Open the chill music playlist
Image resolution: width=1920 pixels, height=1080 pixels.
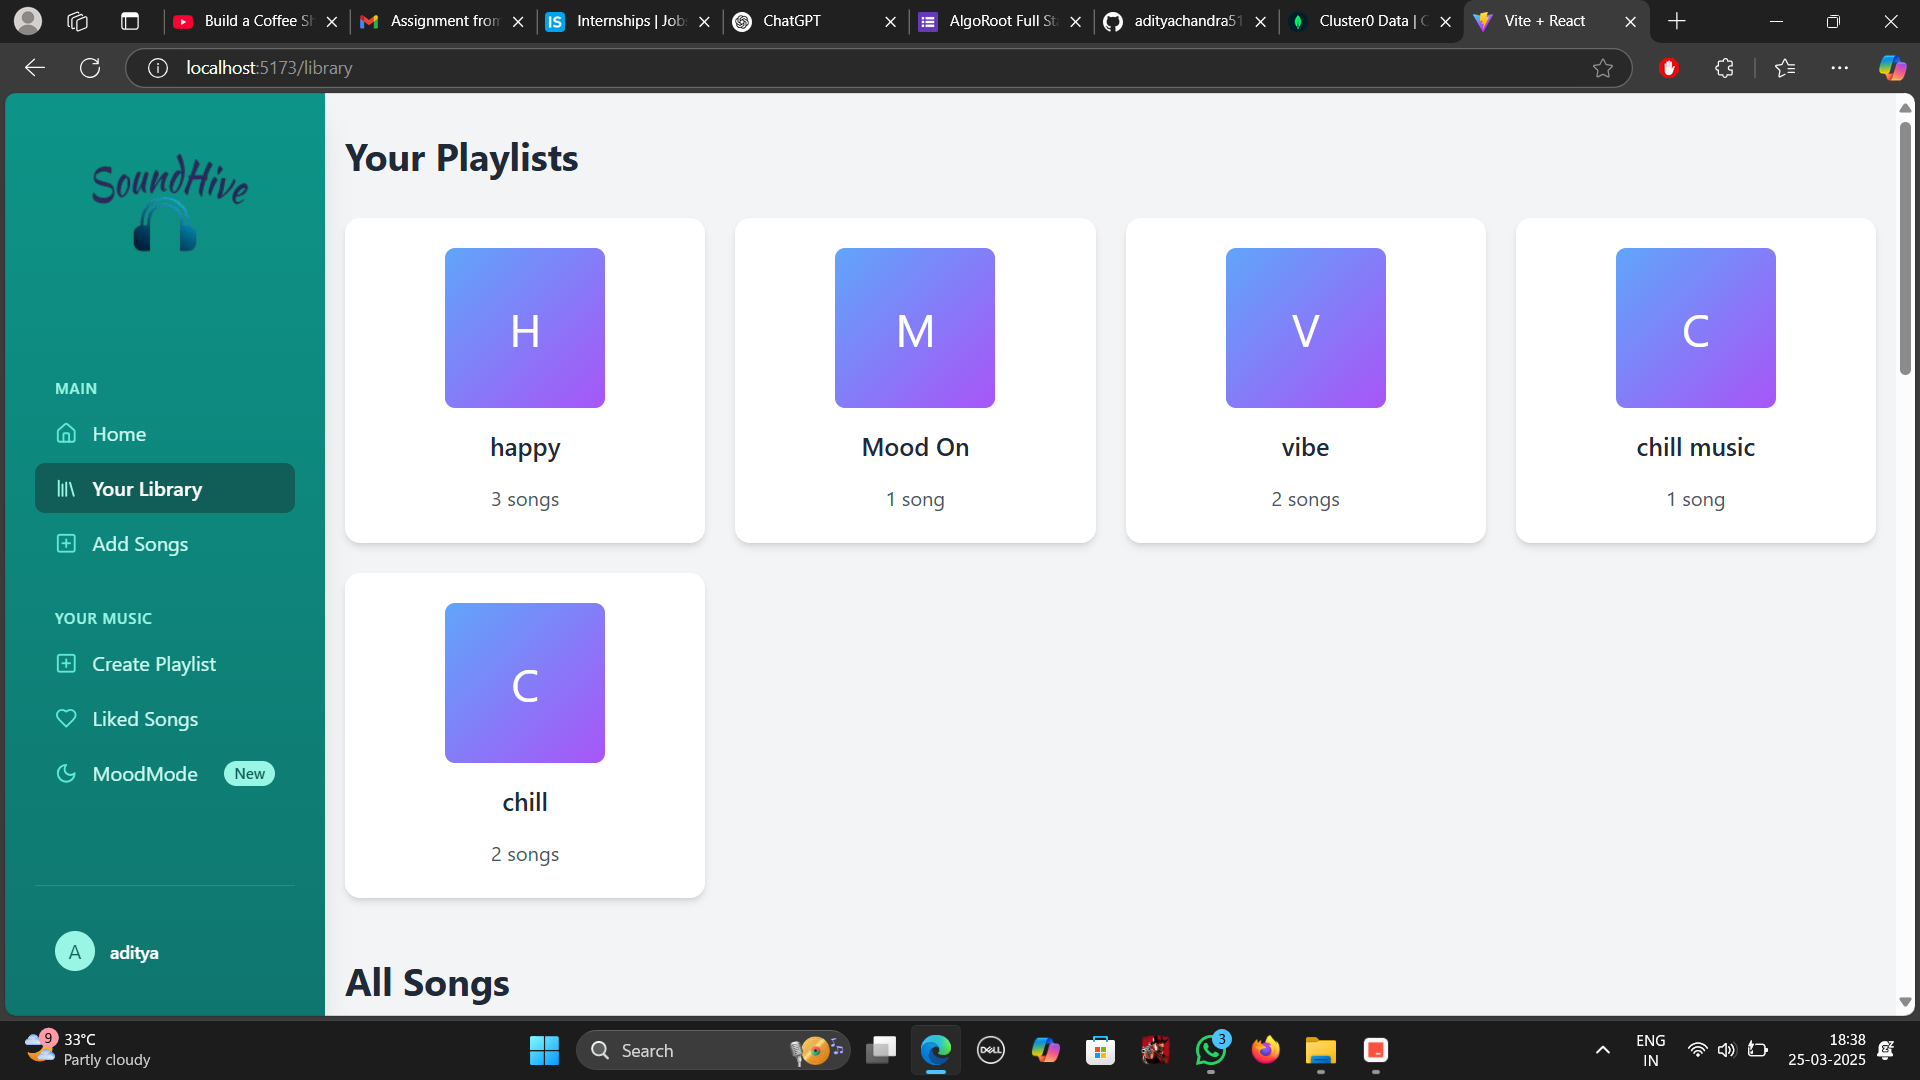coord(1695,380)
